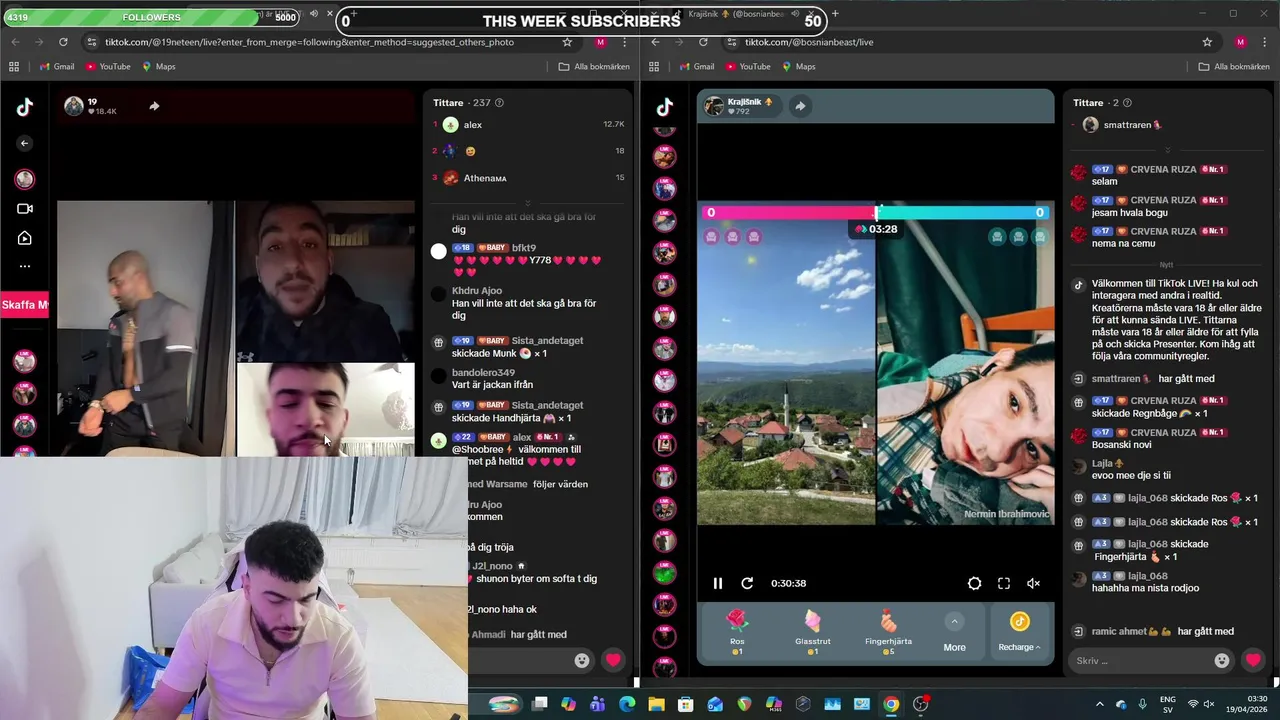Click emoji button in left chat input
The height and width of the screenshot is (720, 1280).
click(x=582, y=660)
